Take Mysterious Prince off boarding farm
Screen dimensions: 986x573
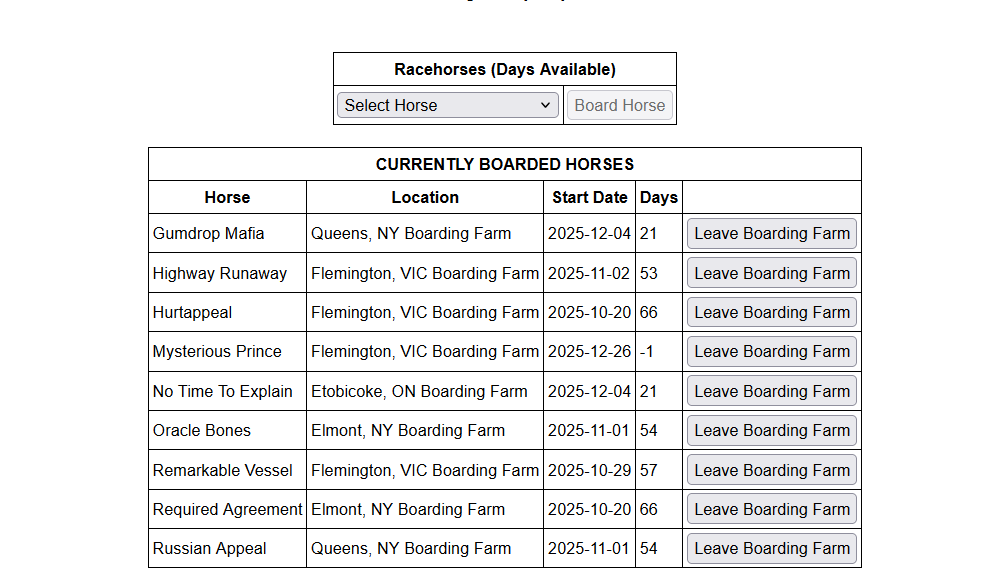pyautogui.click(x=771, y=351)
